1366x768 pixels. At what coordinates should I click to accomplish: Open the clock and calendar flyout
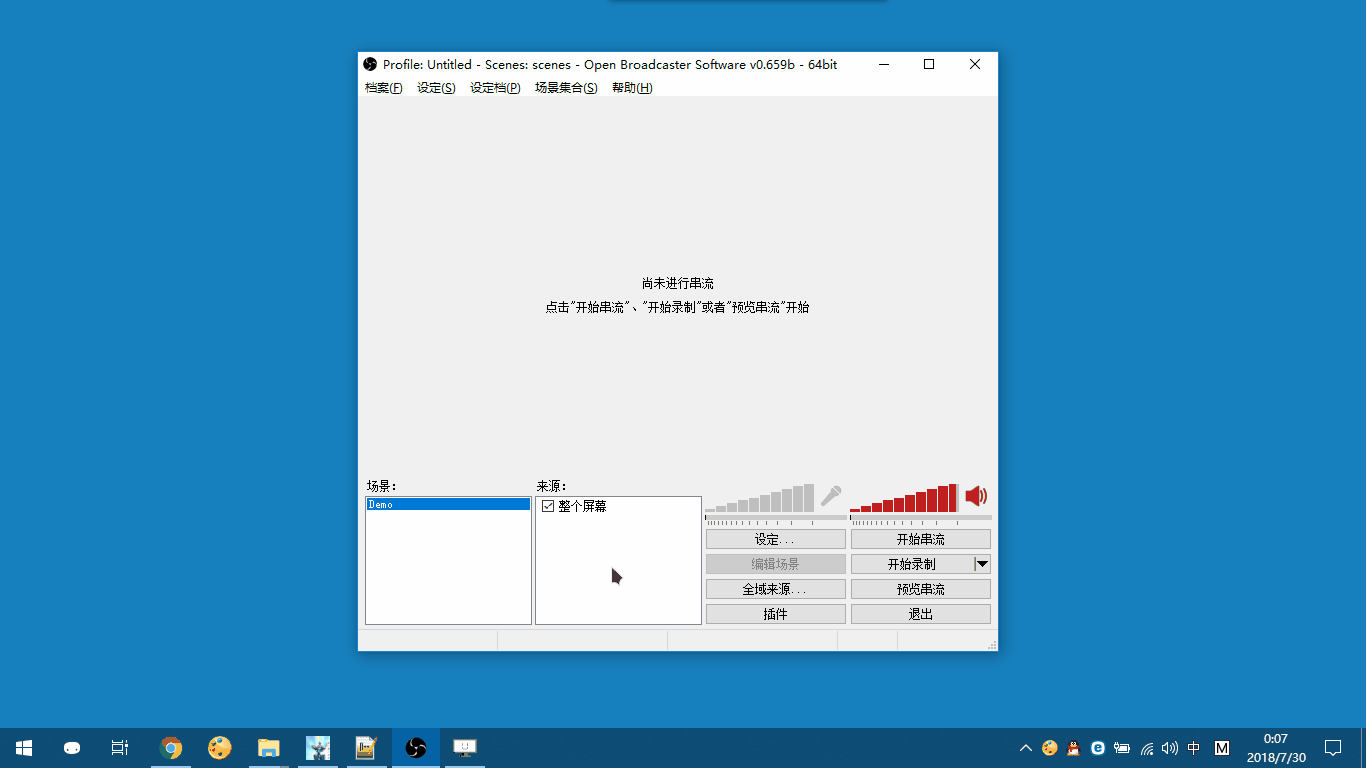click(1276, 748)
